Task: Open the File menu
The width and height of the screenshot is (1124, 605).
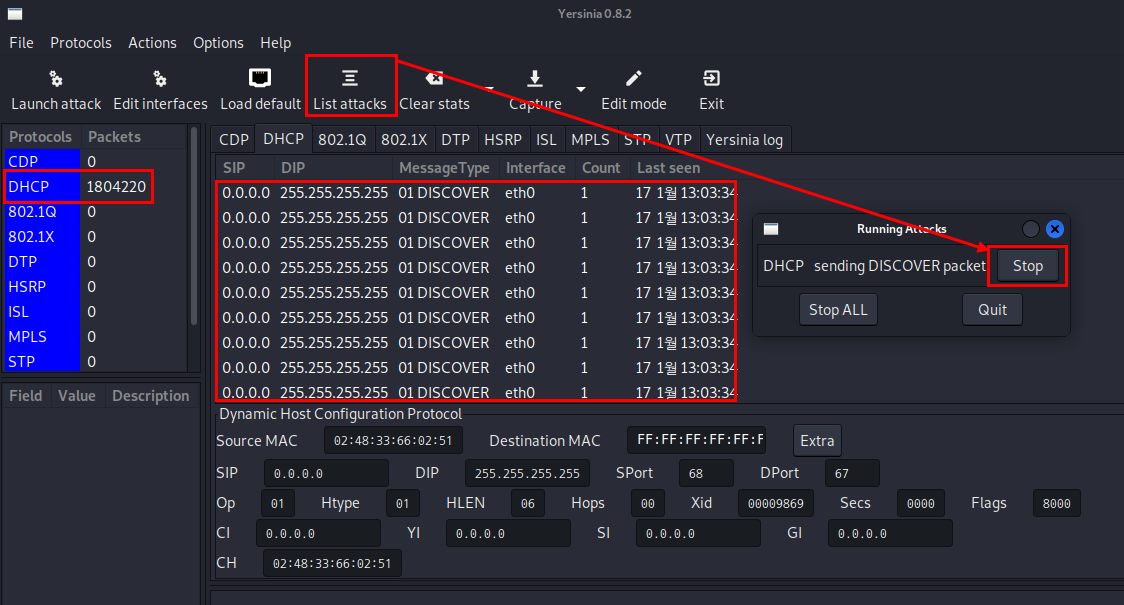Action: pos(22,43)
